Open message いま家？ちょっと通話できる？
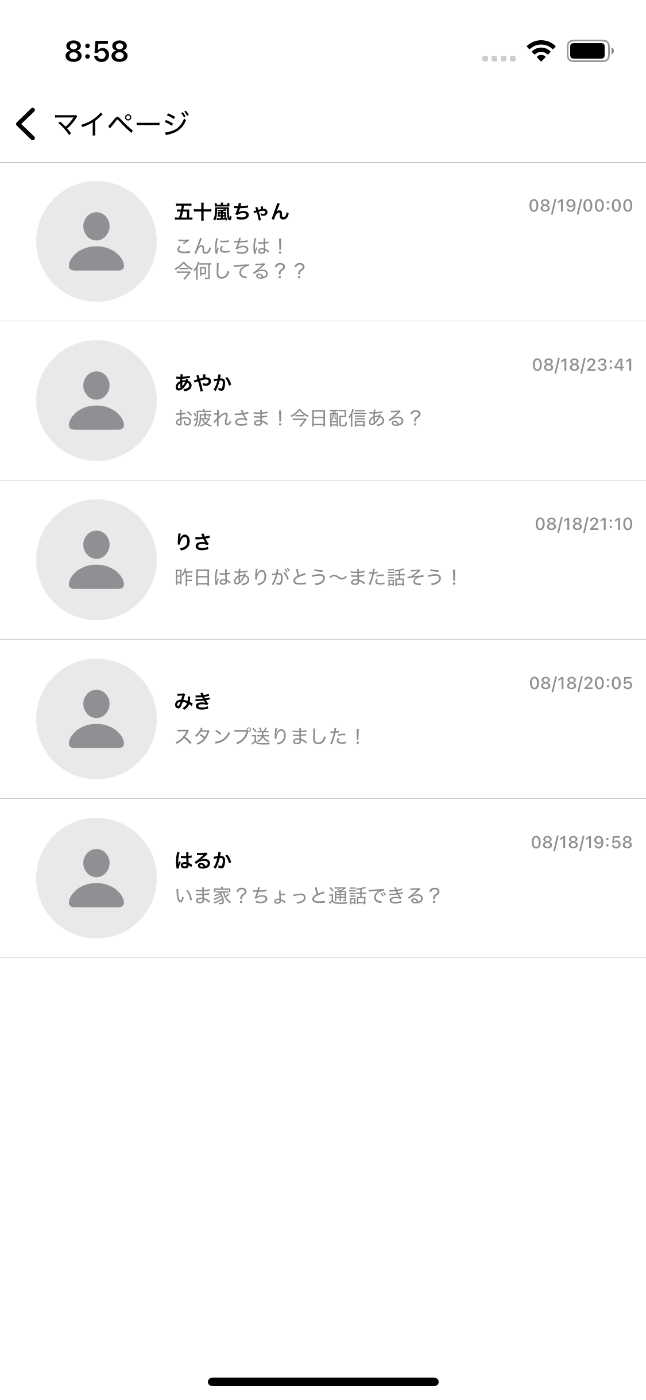 click(x=308, y=895)
